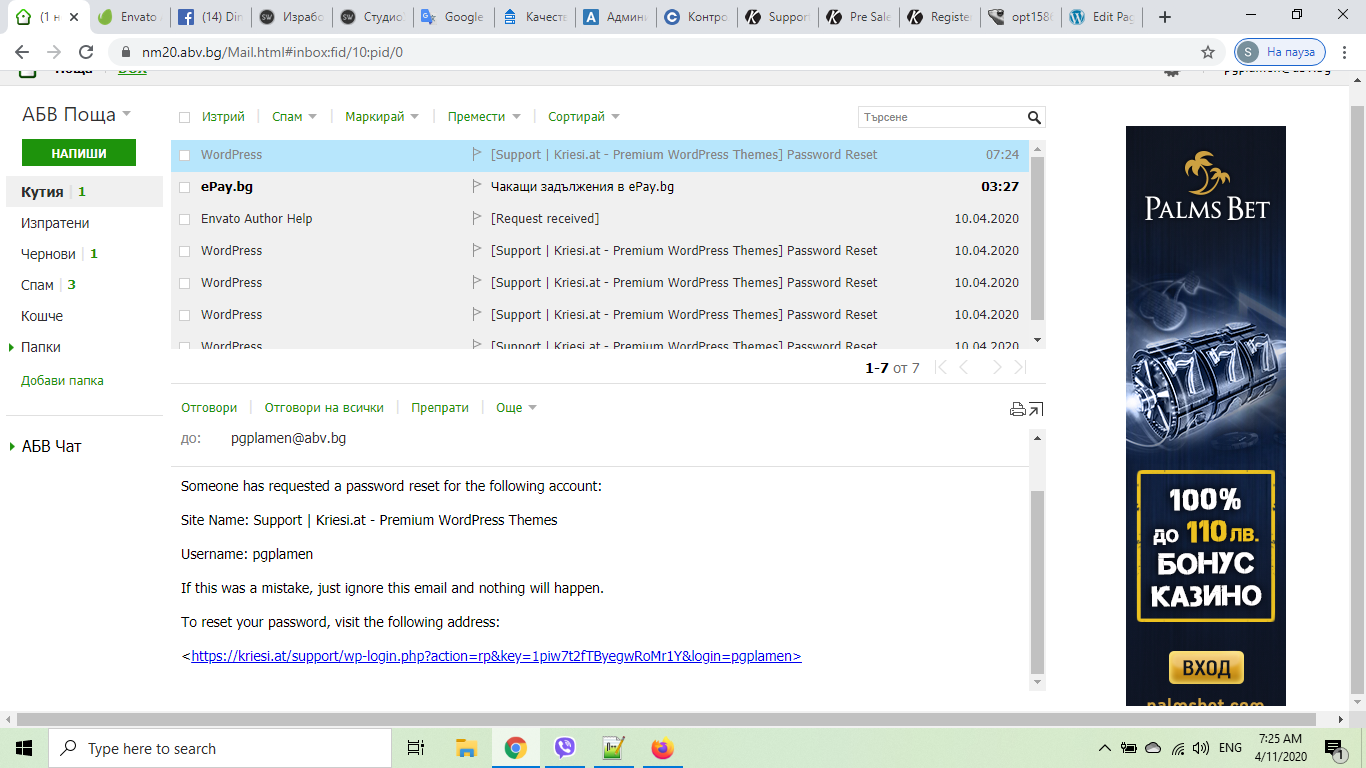The image size is (1366, 768).
Task: Click Препрати forward button
Action: (x=440, y=408)
